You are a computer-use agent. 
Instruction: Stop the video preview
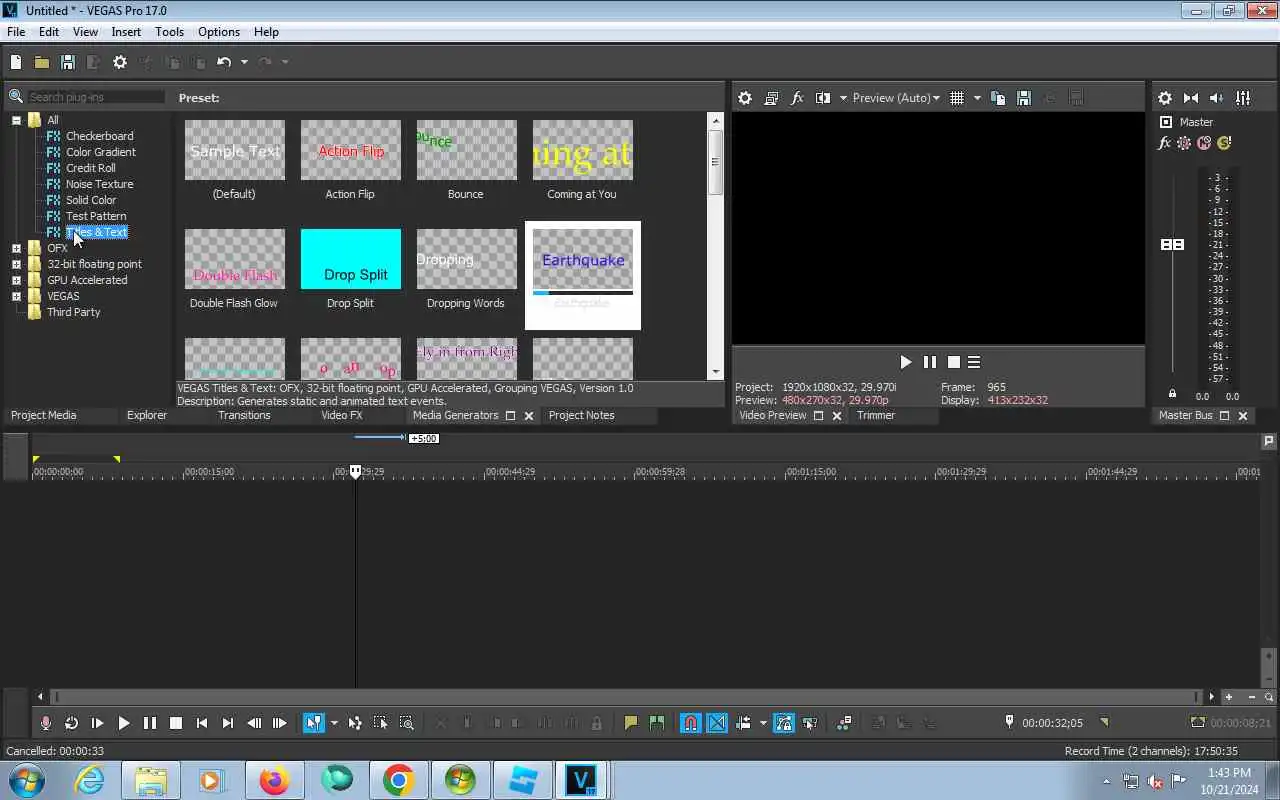954,362
